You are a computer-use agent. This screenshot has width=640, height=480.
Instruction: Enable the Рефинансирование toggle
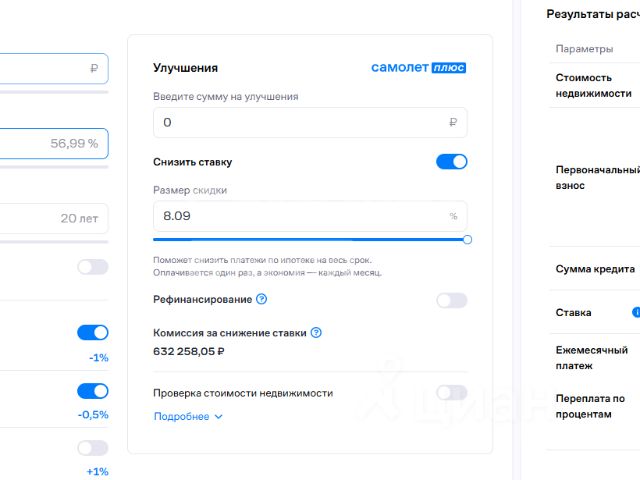coord(451,300)
